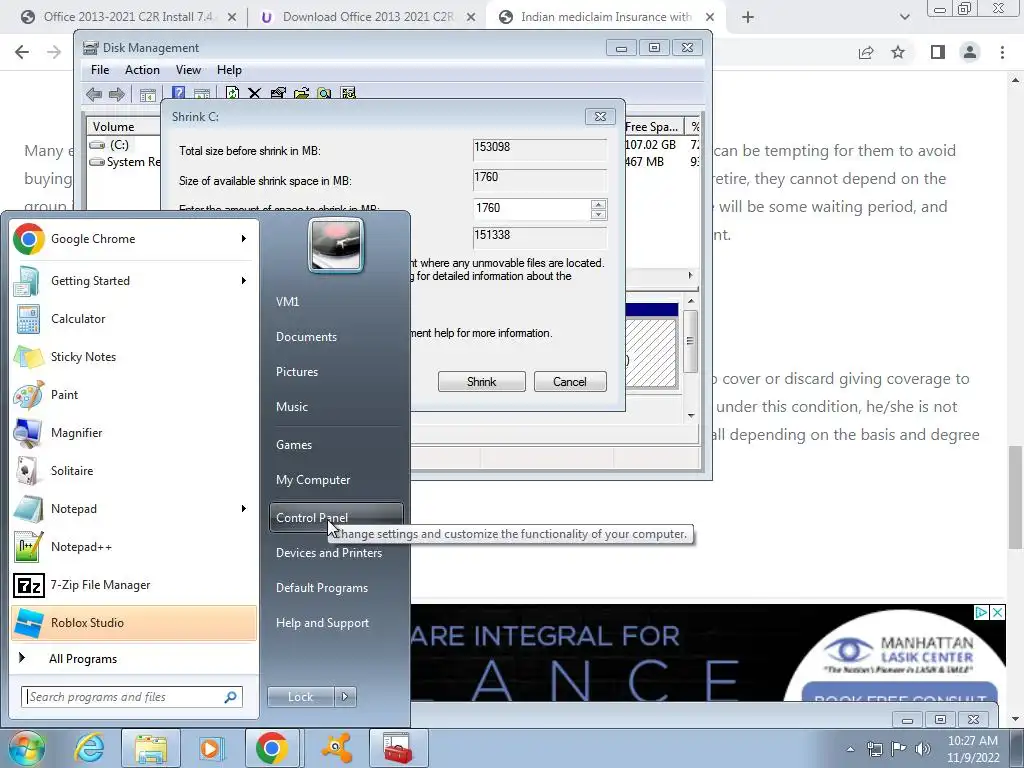Focus the Search programs and files box
Image resolution: width=1024 pixels, height=768 pixels.
pyautogui.click(x=131, y=697)
